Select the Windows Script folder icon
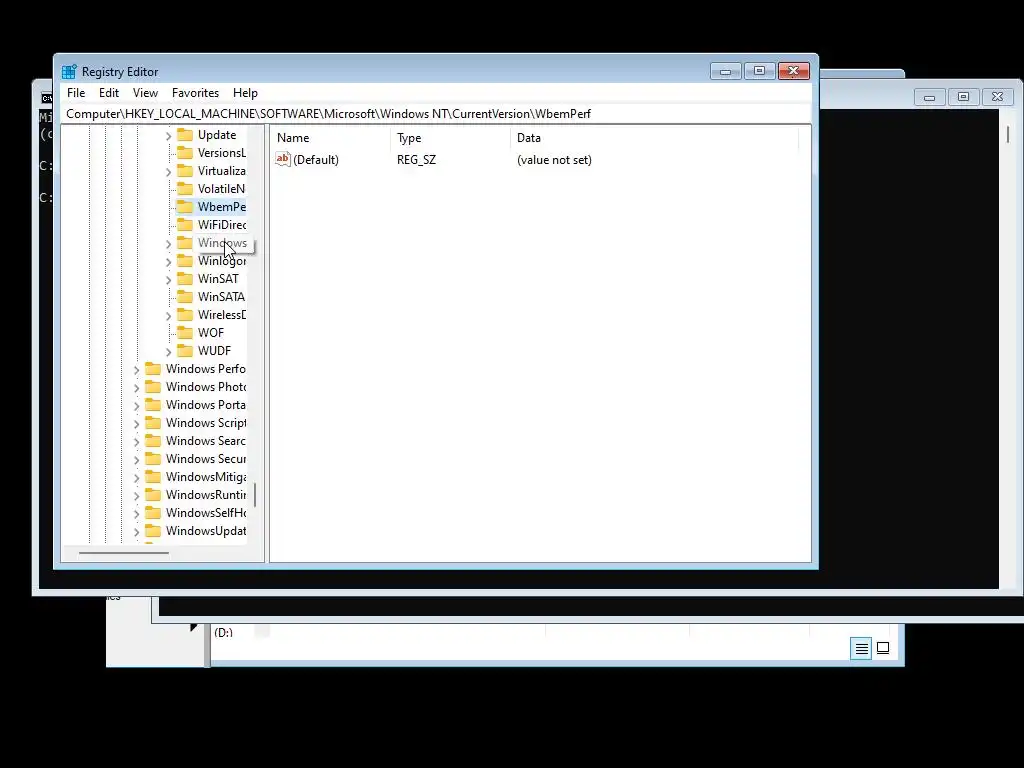 pyautogui.click(x=153, y=423)
